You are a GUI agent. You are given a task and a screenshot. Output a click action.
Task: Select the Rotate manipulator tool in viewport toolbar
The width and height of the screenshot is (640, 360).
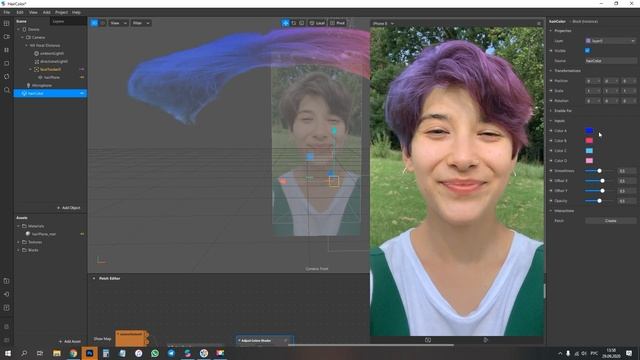294,23
